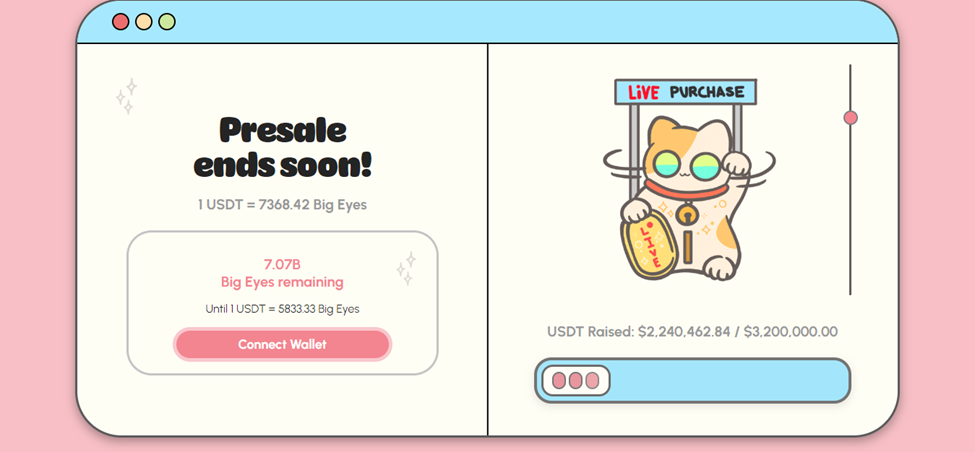Click the LIVE PURCHASE sign above cat
Image resolution: width=975 pixels, height=452 pixels.
[x=685, y=92]
